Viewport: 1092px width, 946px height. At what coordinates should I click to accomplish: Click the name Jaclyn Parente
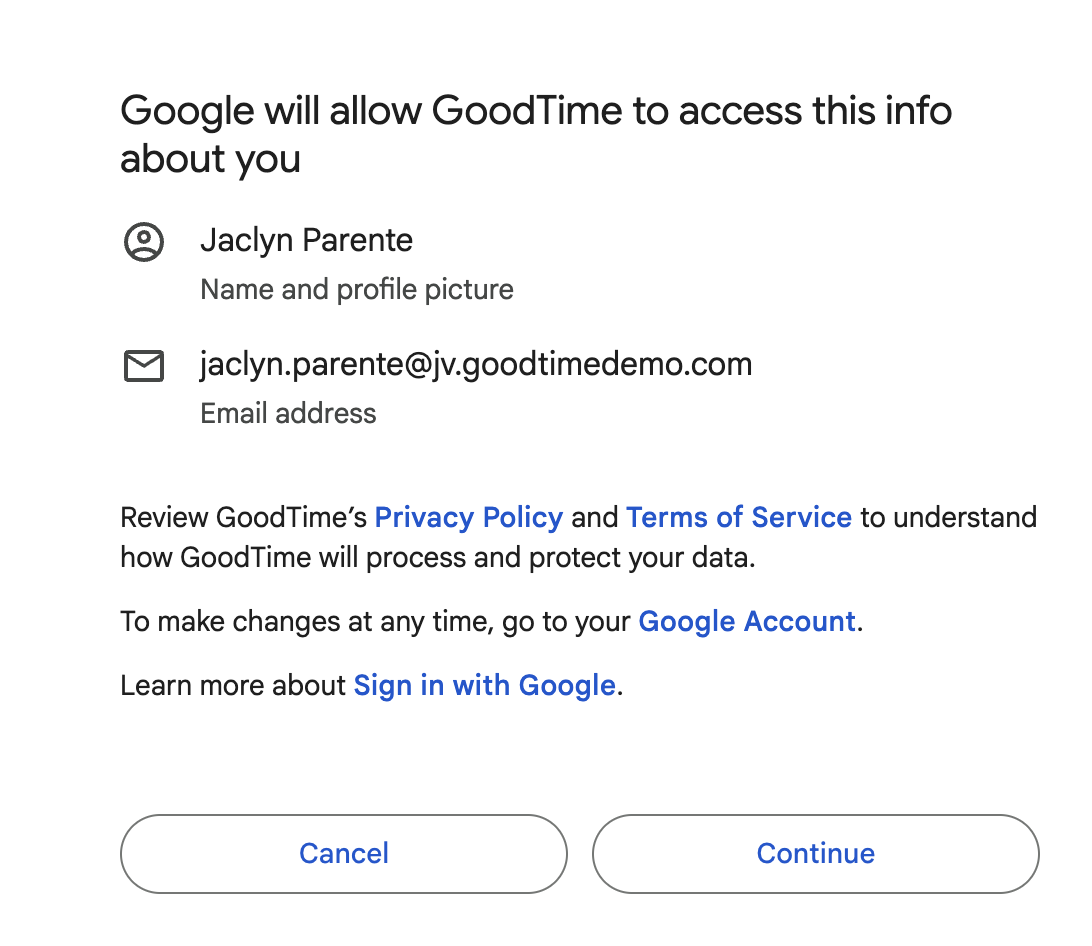[306, 241]
